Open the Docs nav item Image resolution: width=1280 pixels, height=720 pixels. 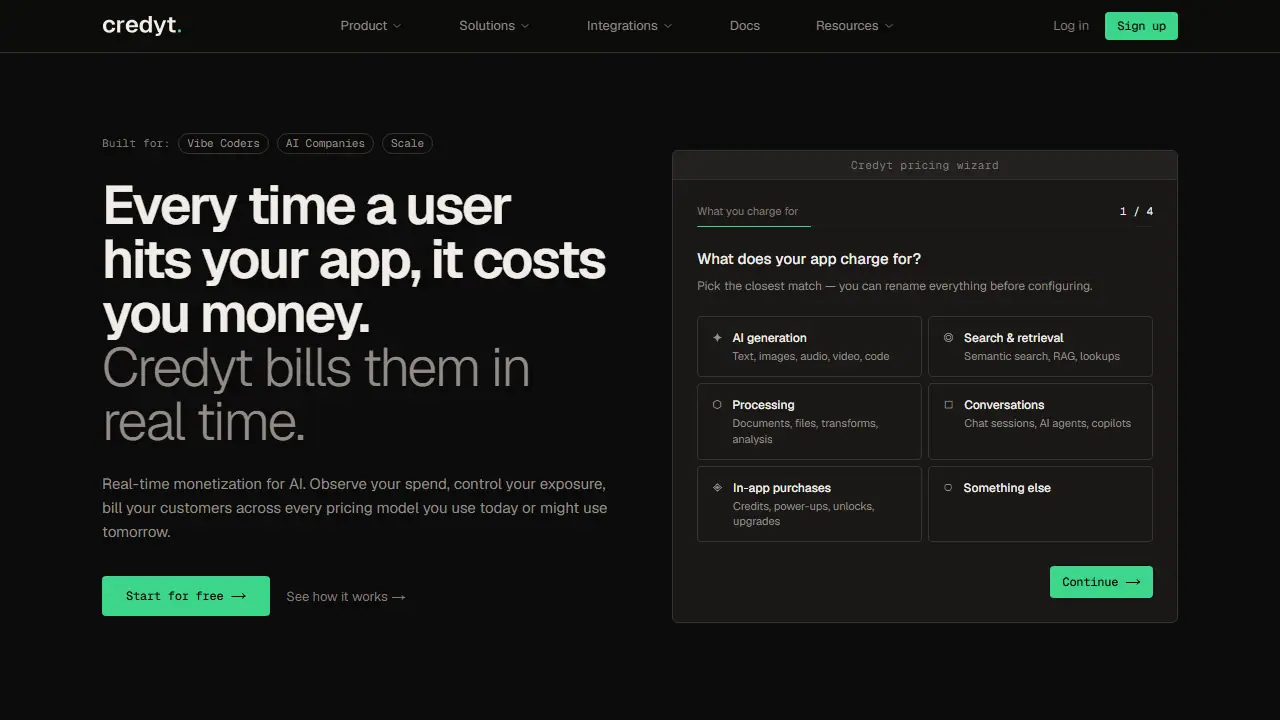pyautogui.click(x=745, y=26)
